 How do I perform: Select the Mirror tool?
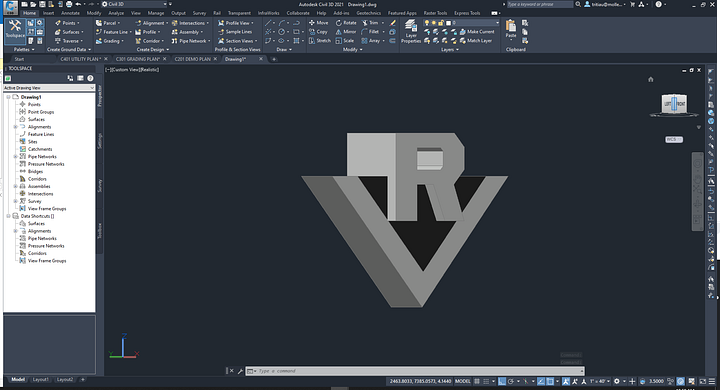pyautogui.click(x=346, y=32)
